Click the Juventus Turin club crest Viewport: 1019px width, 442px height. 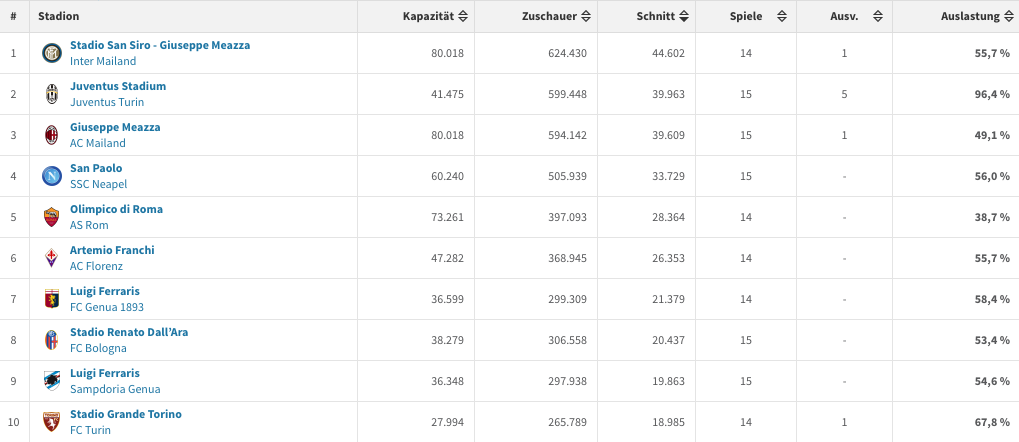51,94
